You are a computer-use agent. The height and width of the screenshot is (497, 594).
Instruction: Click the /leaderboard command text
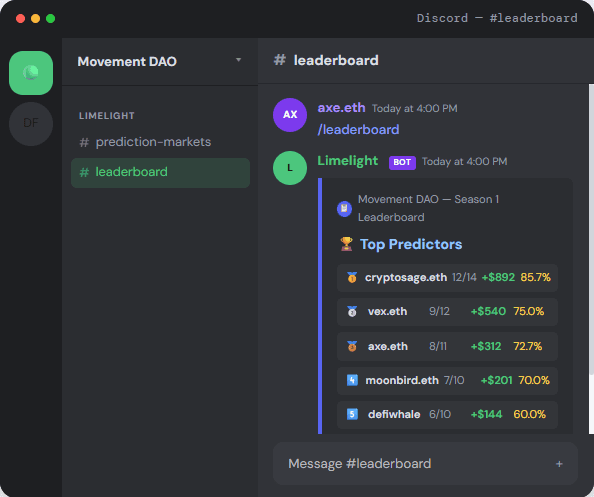pos(358,130)
